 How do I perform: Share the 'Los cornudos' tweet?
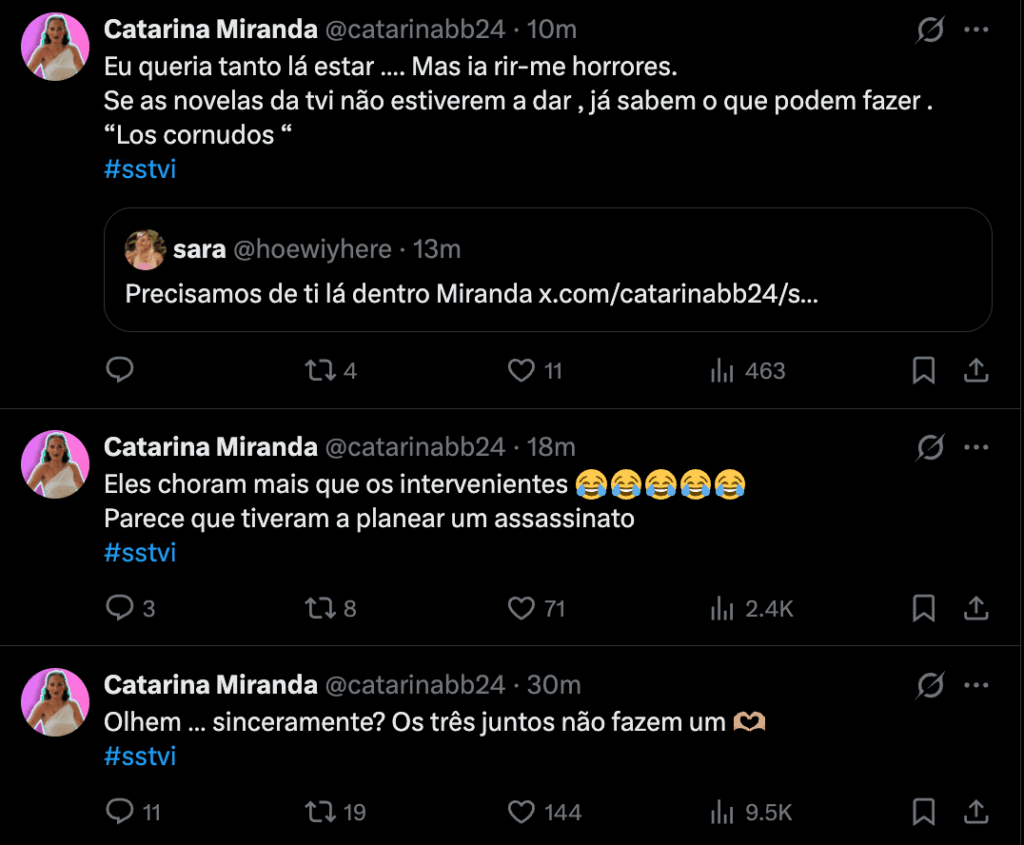tap(976, 371)
